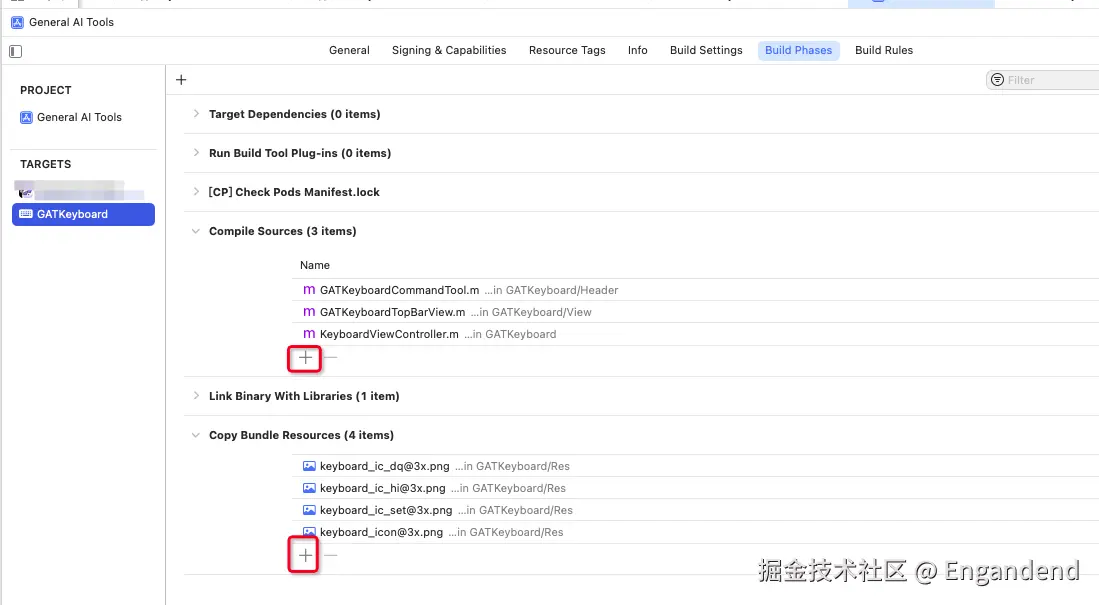Viewport: 1099px width, 605px height.
Task: Select GATKeyboardTopBarView.m row
Action: pyautogui.click(x=695, y=312)
